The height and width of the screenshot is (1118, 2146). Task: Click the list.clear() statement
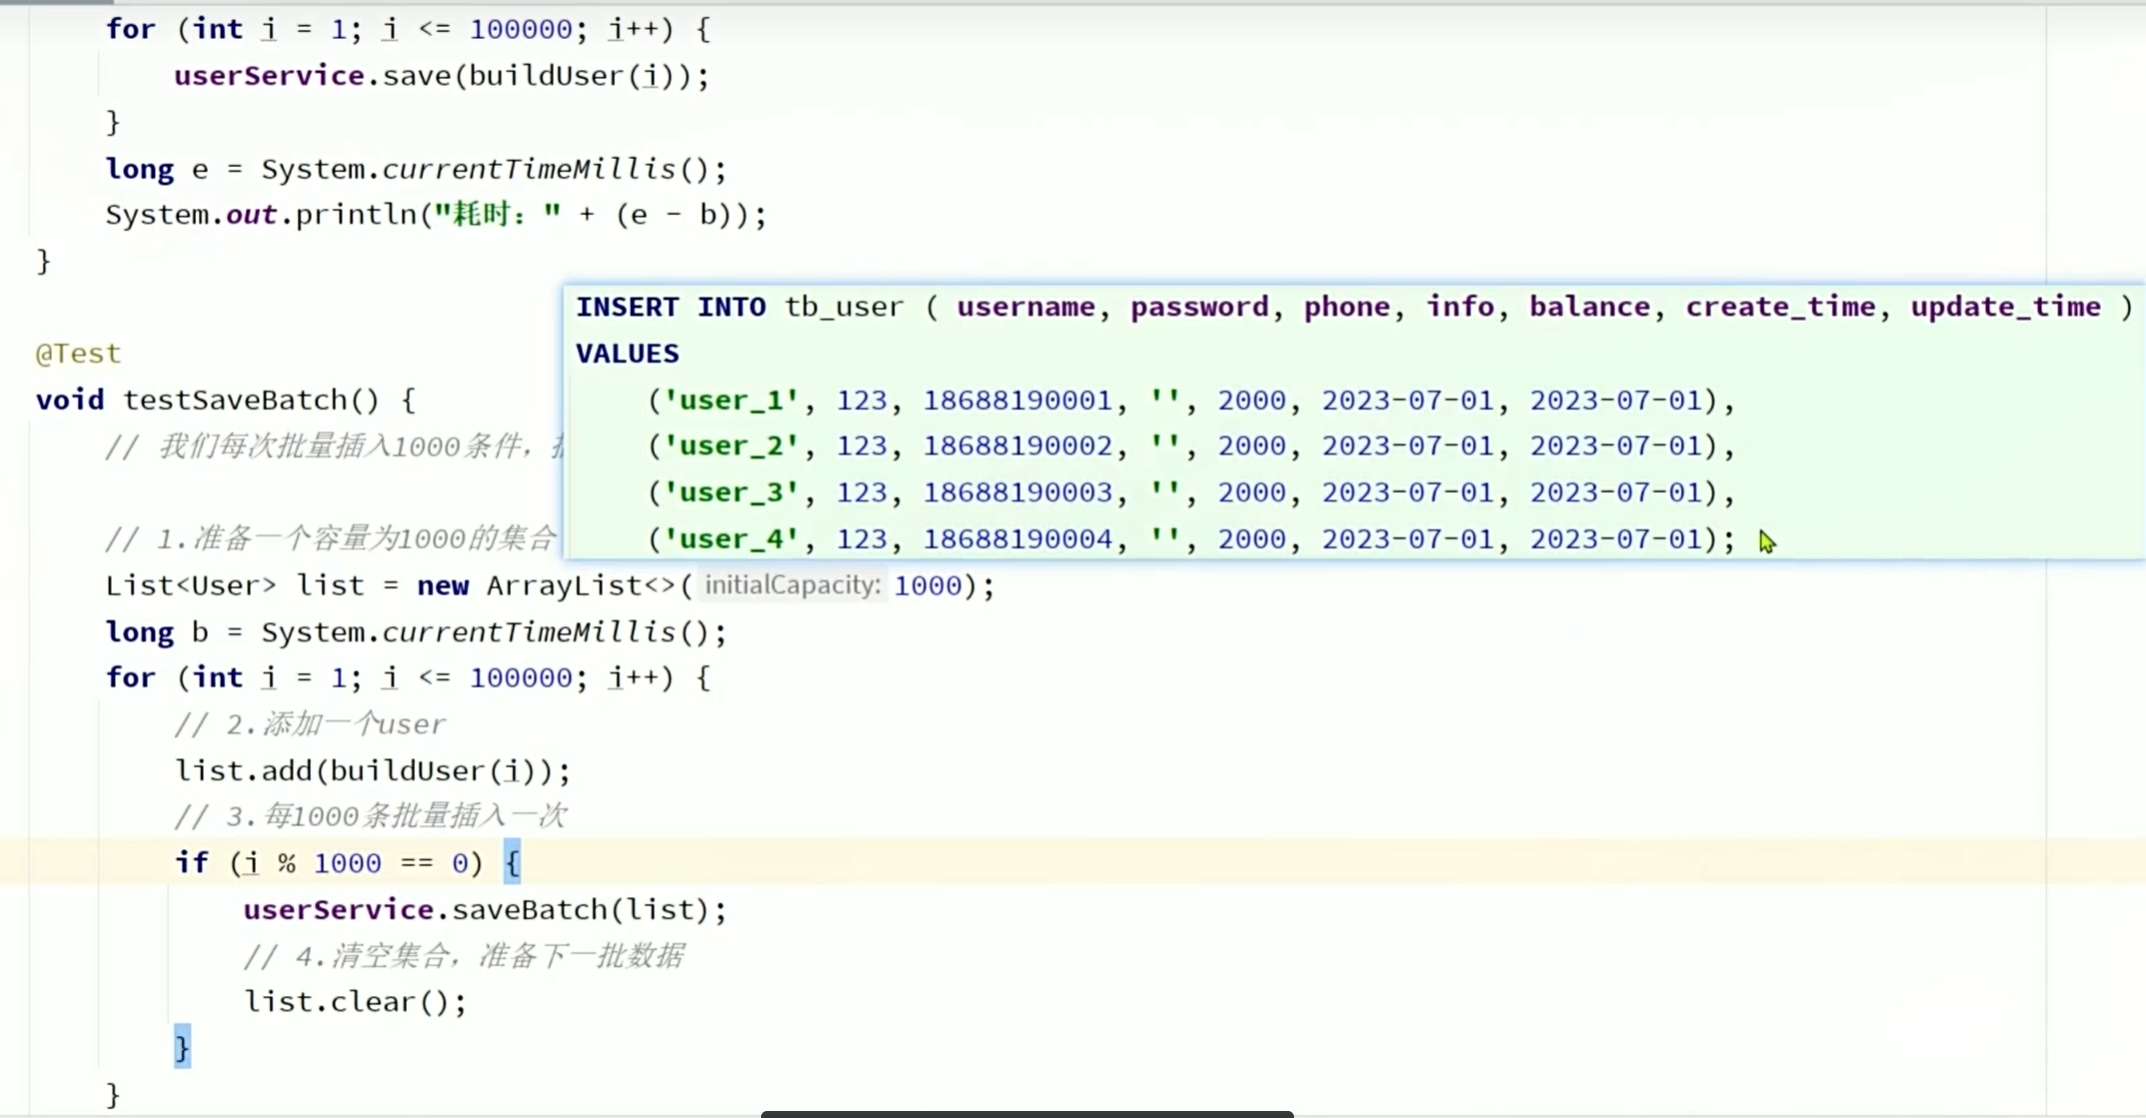[x=355, y=1002]
